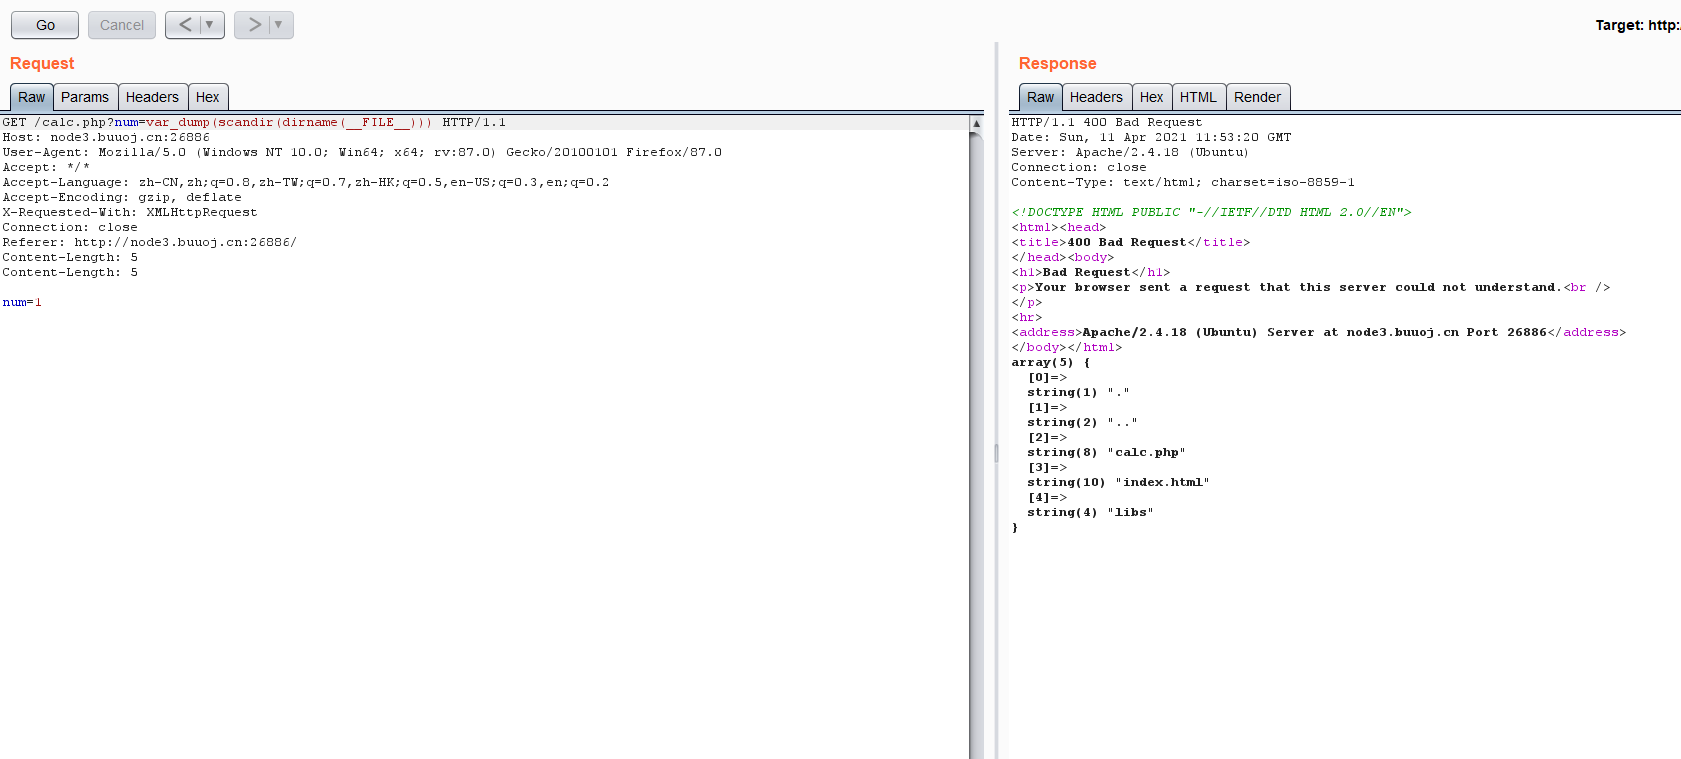Click the Server: Apache/2.4.18 response header
The height and width of the screenshot is (759, 1681).
tap(1130, 152)
